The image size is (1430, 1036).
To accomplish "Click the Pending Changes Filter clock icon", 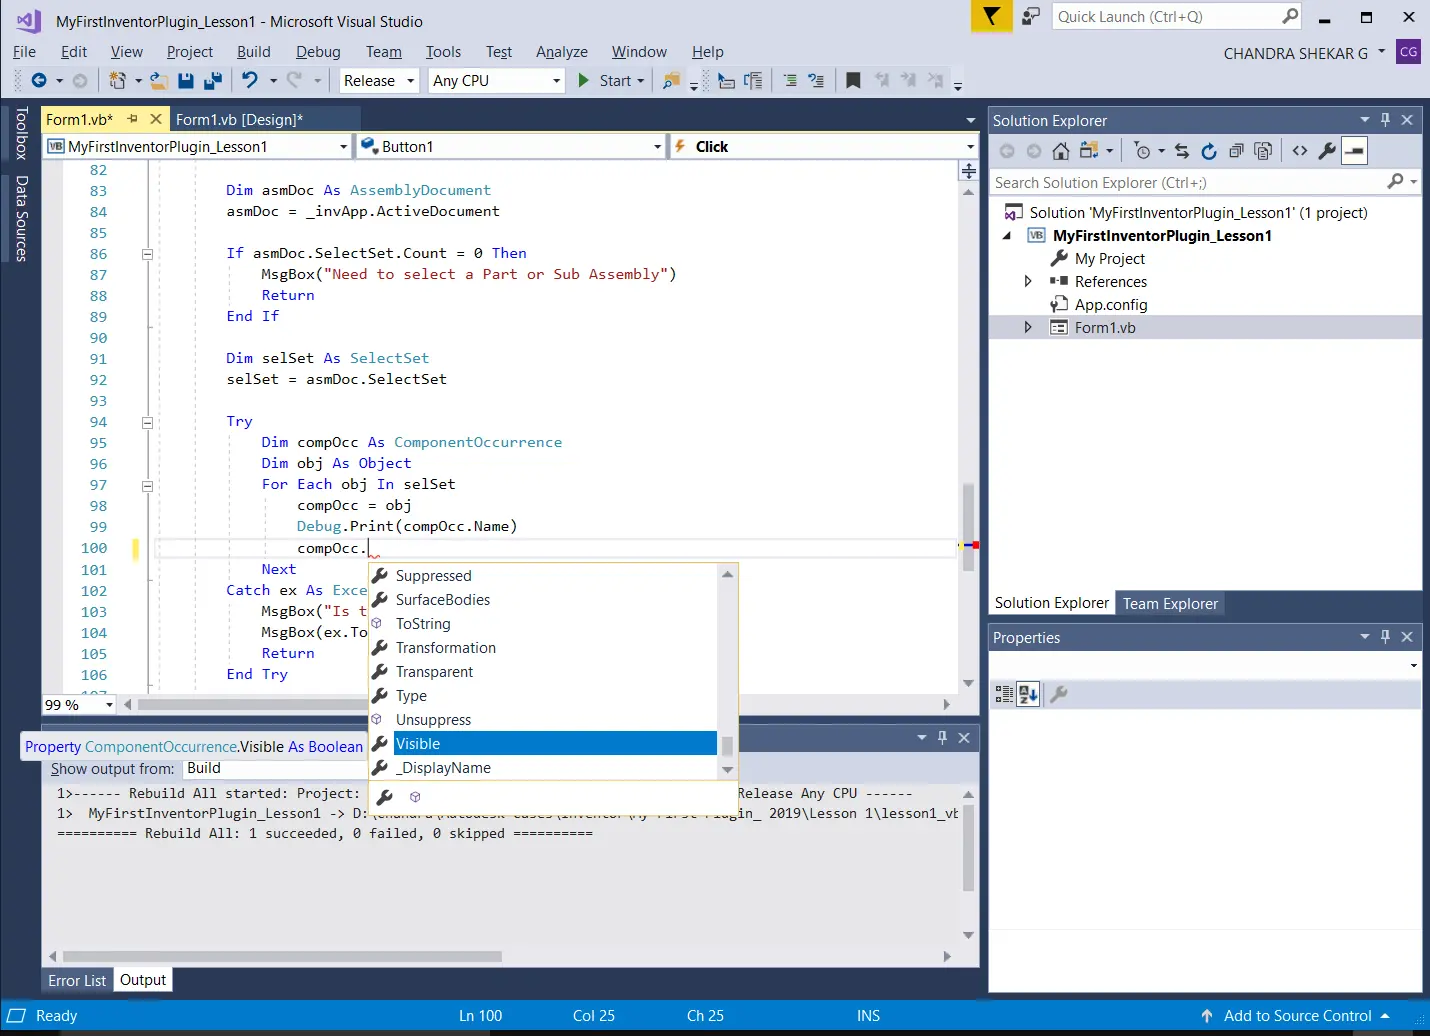I will pos(1143,151).
